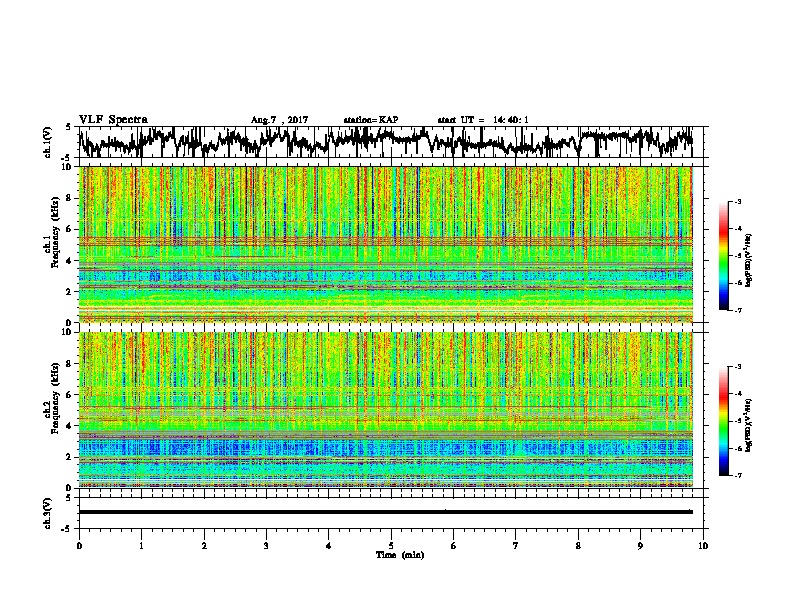Click the "9" tick on the time axis

click(640, 546)
